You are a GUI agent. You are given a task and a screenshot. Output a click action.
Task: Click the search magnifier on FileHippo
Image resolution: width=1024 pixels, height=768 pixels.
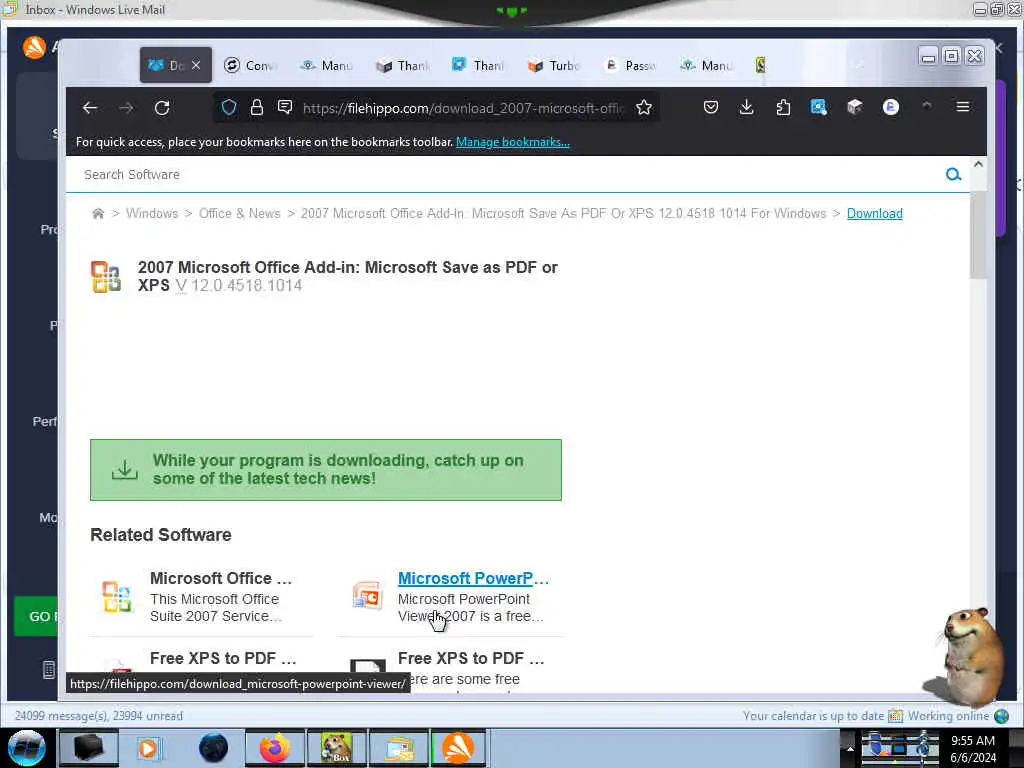click(953, 174)
